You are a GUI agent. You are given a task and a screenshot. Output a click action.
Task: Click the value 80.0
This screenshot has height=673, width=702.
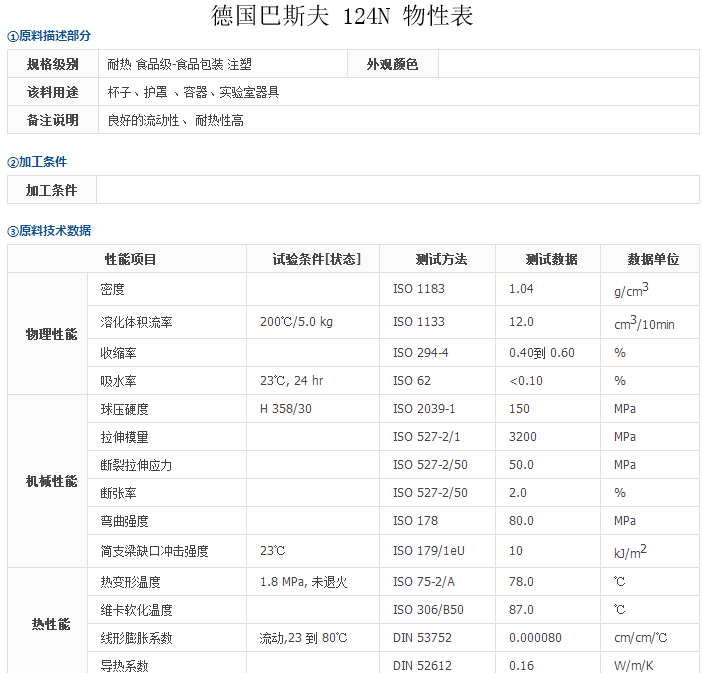tap(521, 521)
